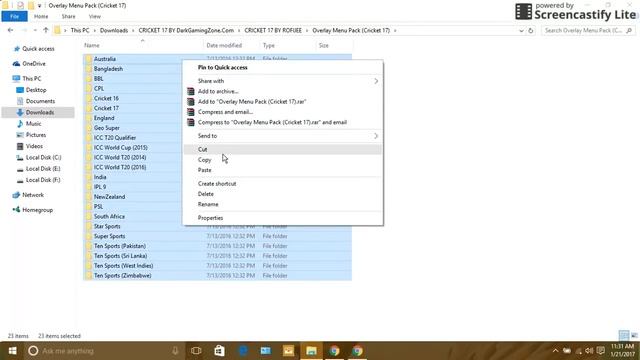
Task: Open Documents in navigation pane
Action: point(40,101)
